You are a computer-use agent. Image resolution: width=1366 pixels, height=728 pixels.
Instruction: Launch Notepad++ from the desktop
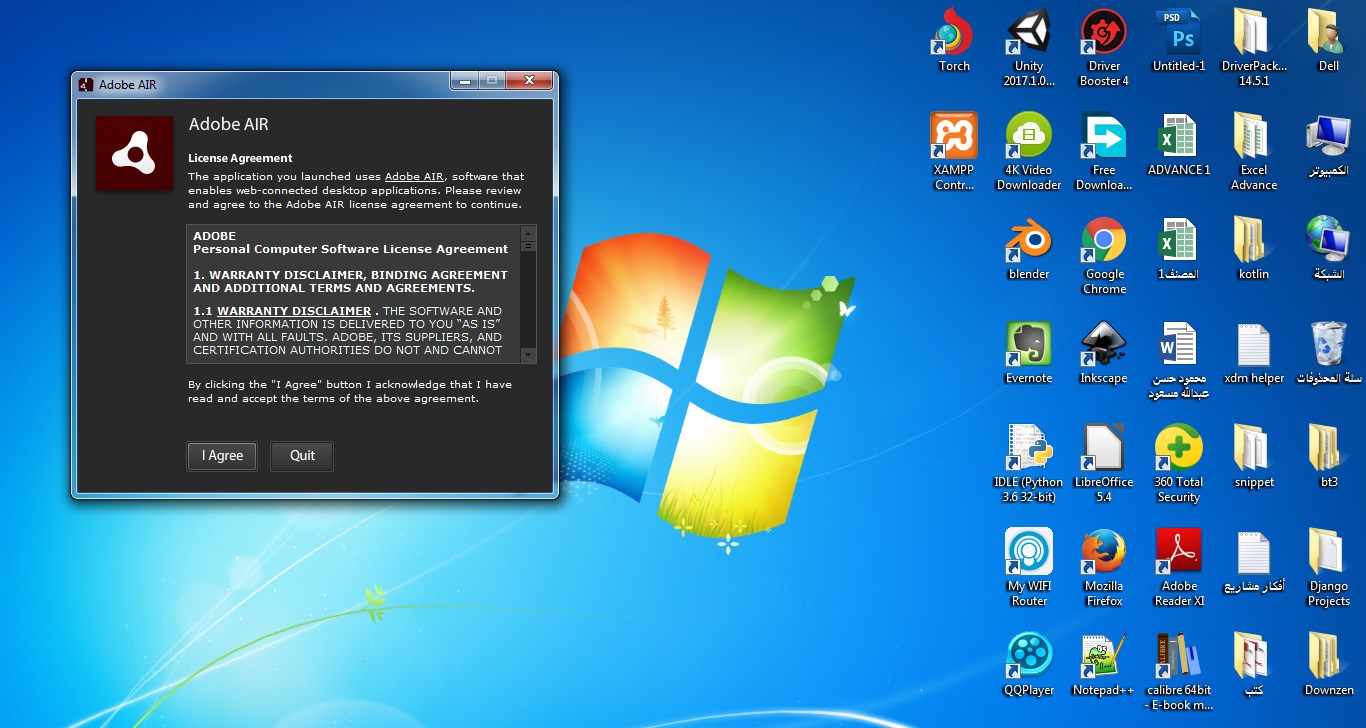tap(1103, 655)
